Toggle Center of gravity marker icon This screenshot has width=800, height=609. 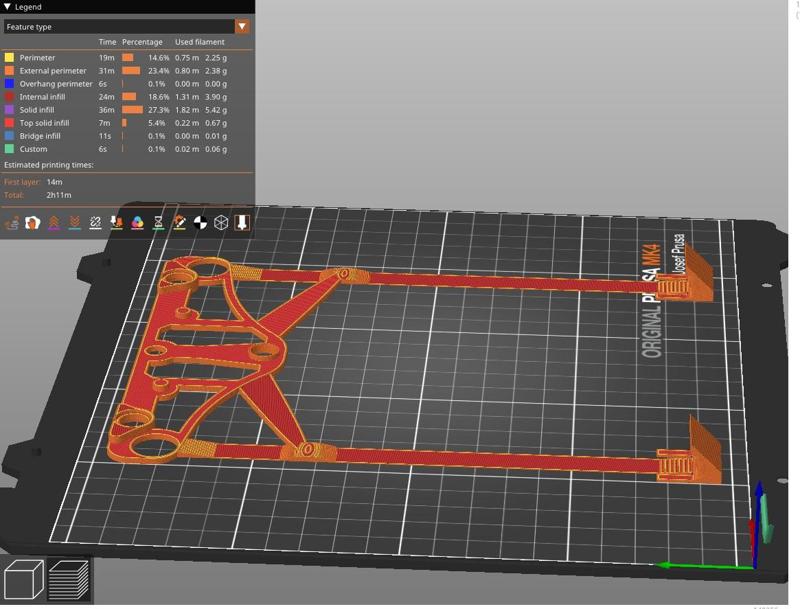200,223
